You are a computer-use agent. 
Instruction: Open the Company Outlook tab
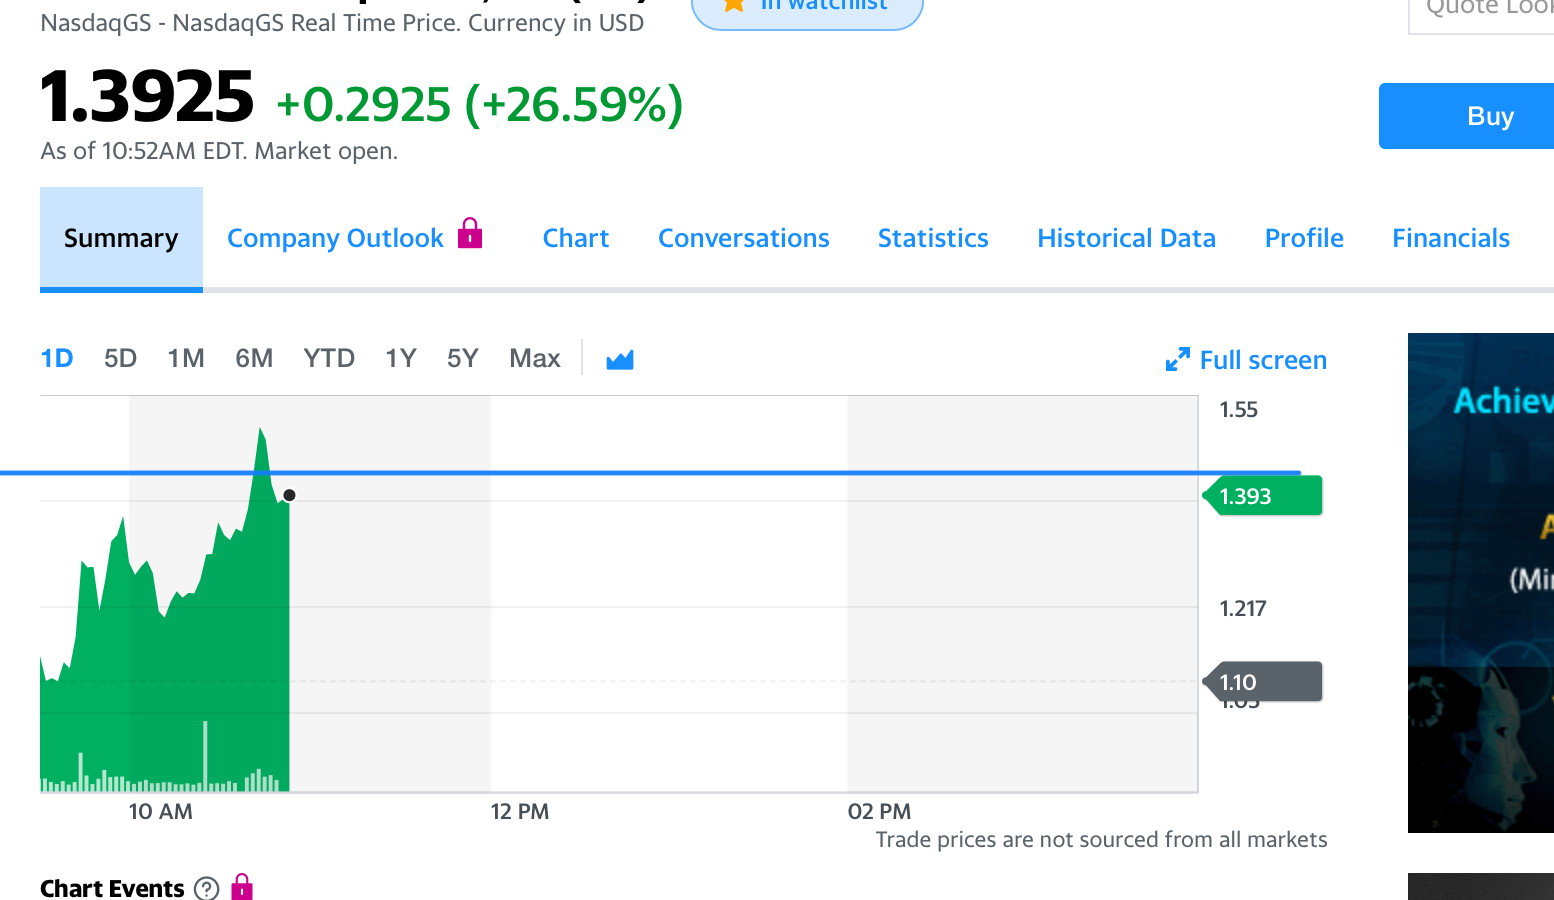point(335,238)
